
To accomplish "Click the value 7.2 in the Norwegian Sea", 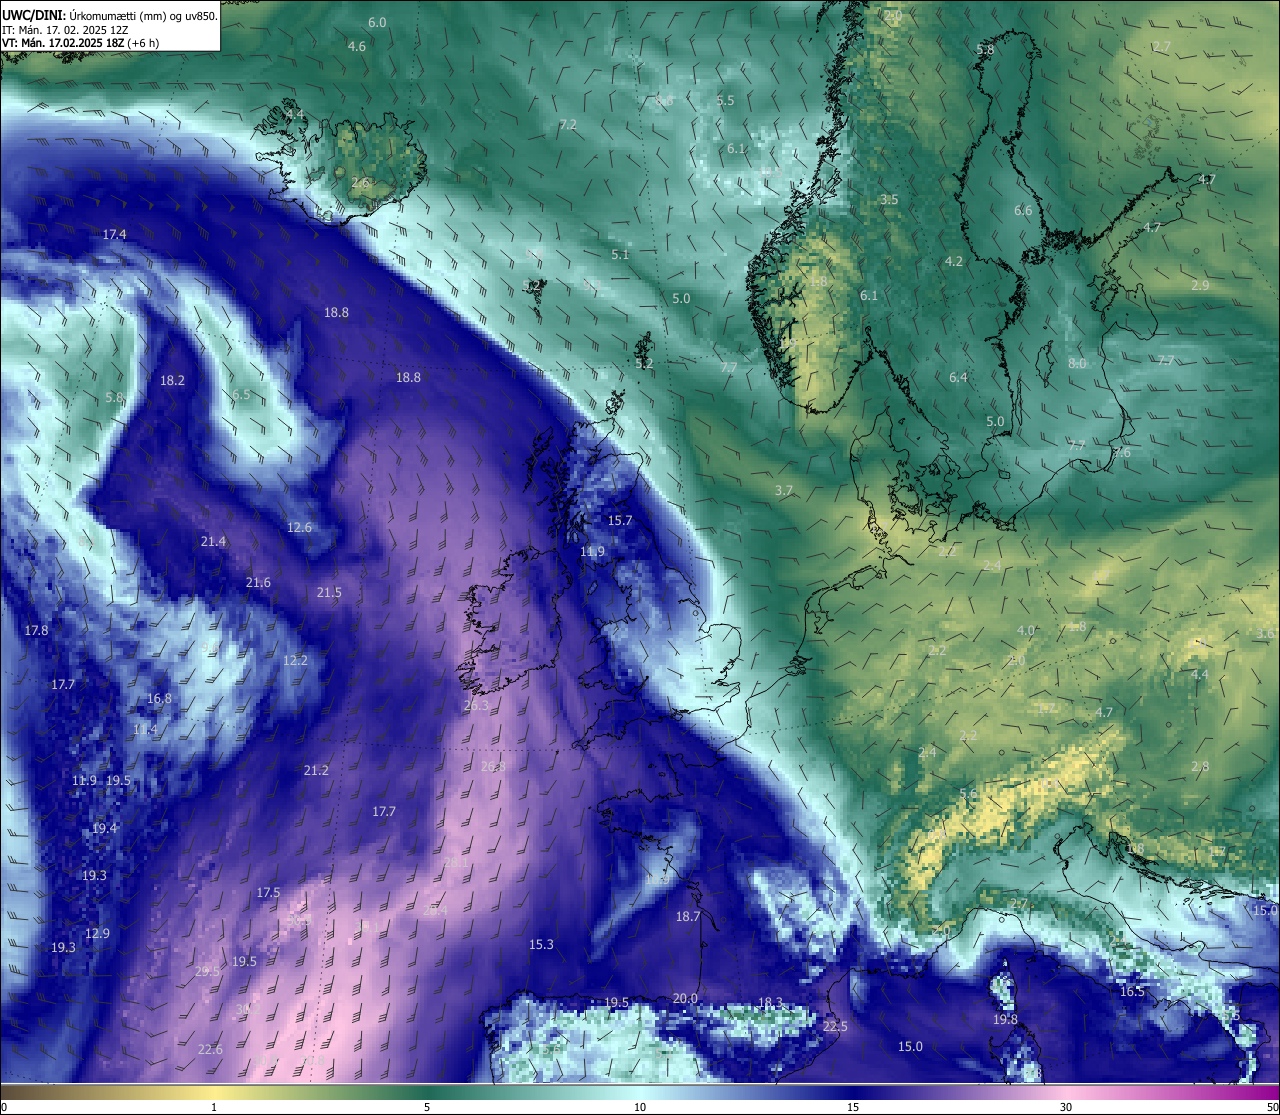I will pyautogui.click(x=568, y=125).
